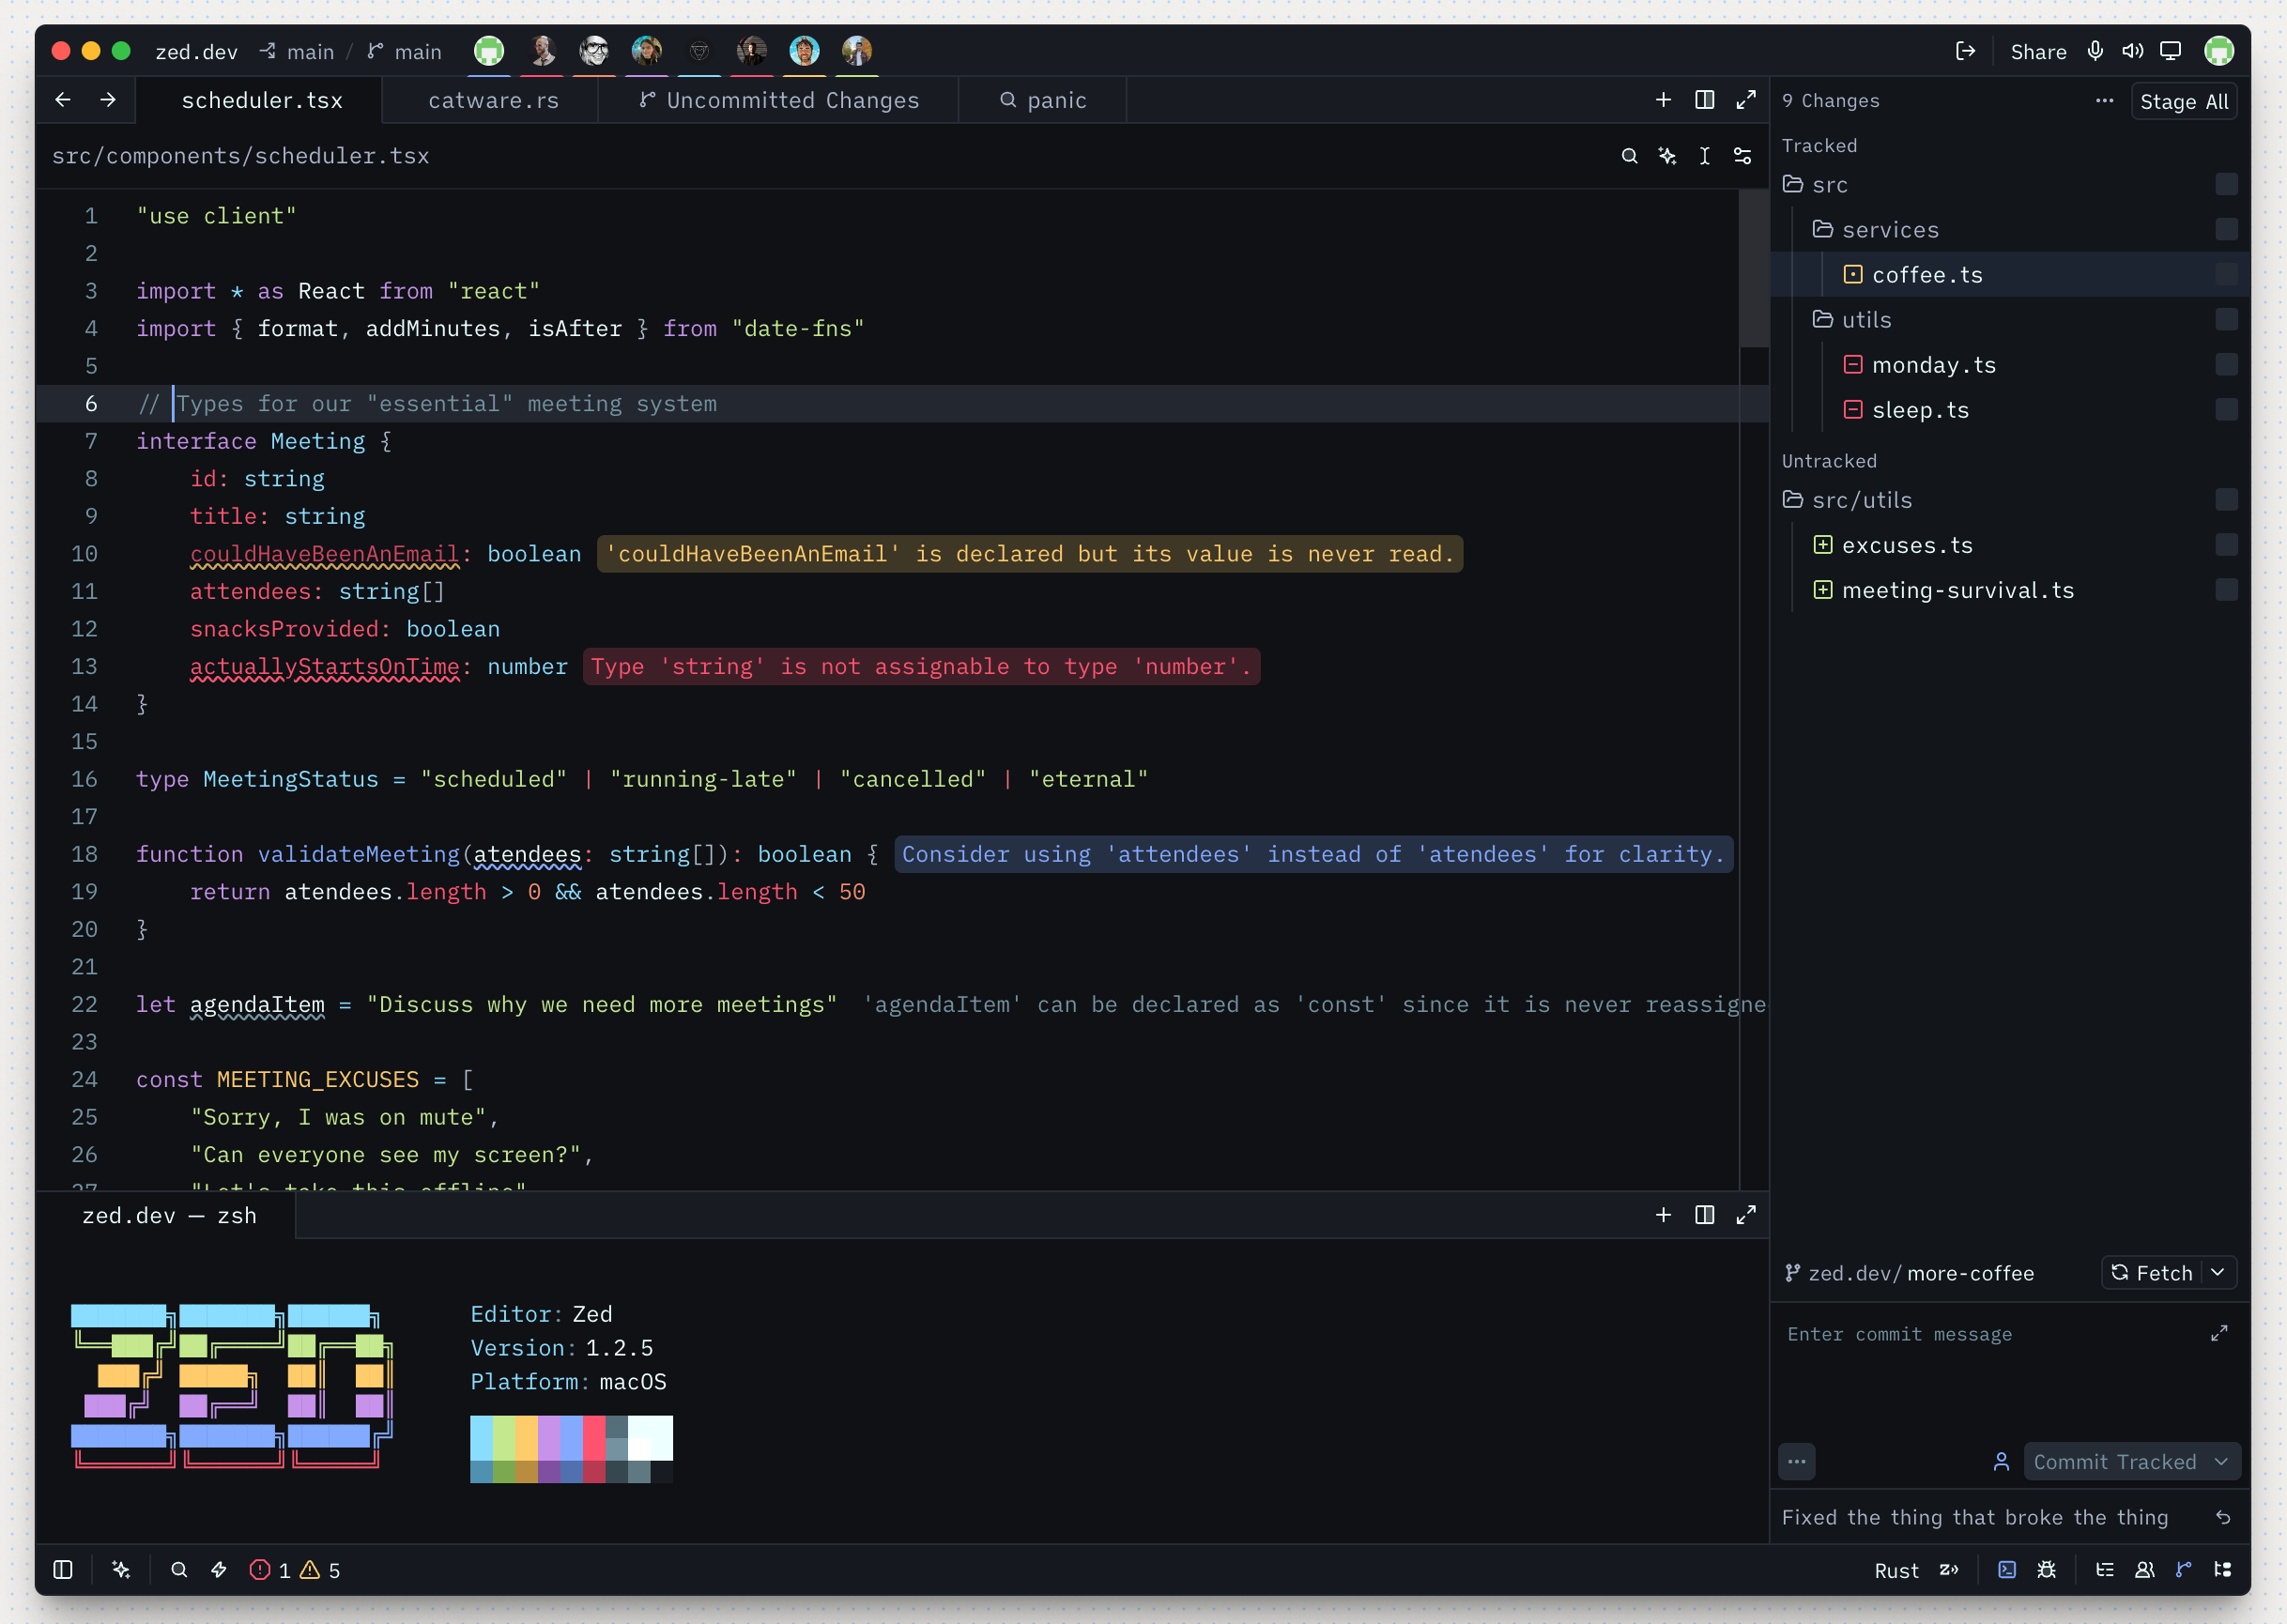Viewport: 2287px width, 1624px height.
Task: Toggle git panel branch icon in status bar
Action: point(2184,1569)
